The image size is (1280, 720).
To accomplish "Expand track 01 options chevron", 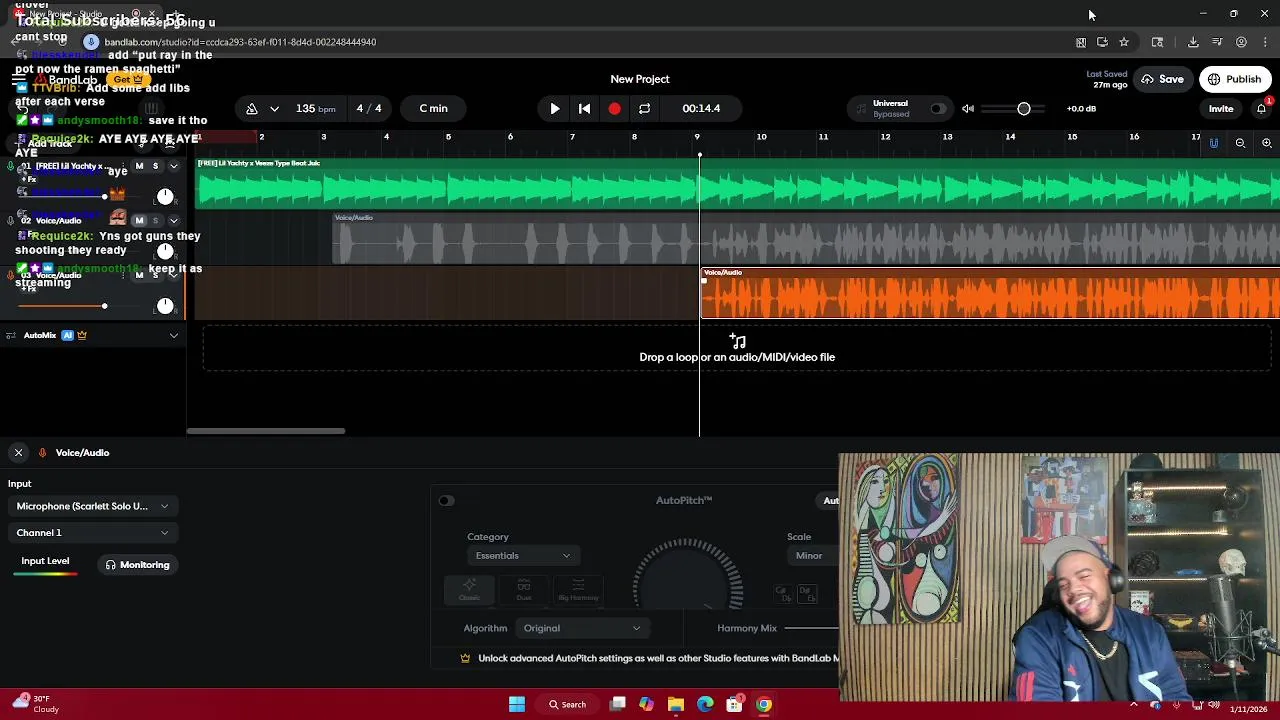I will click(x=173, y=166).
